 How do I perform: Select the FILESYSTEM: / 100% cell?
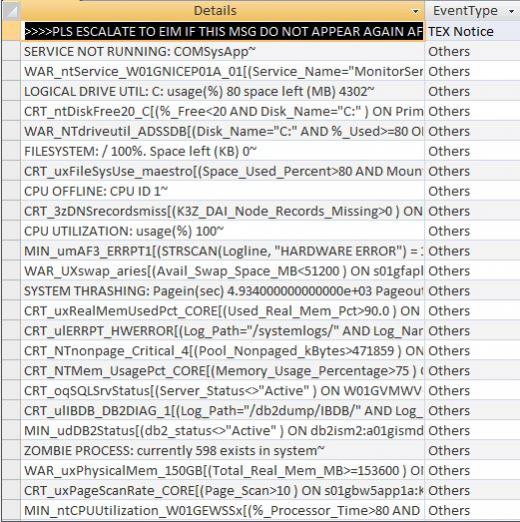(x=223, y=151)
